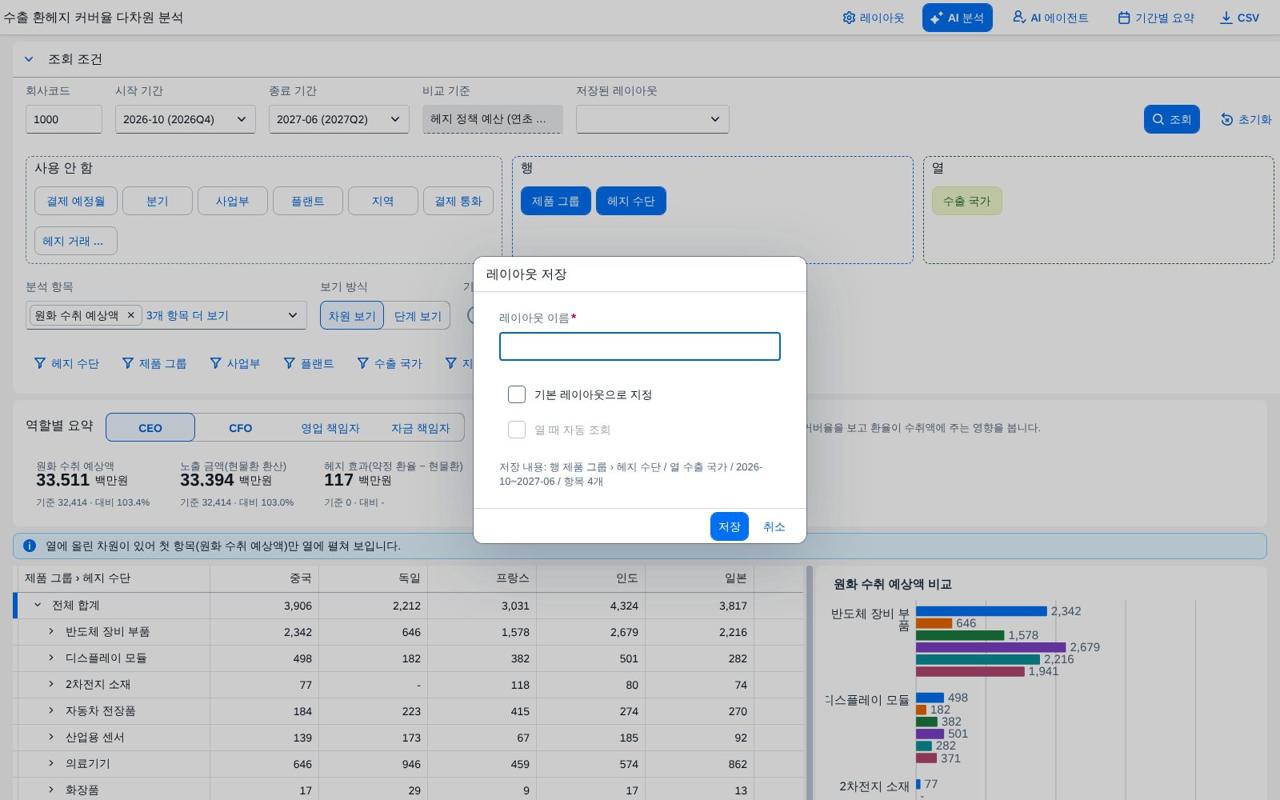Expand the 반도체 장비 부품 row
1280x800 pixels.
[51, 632]
